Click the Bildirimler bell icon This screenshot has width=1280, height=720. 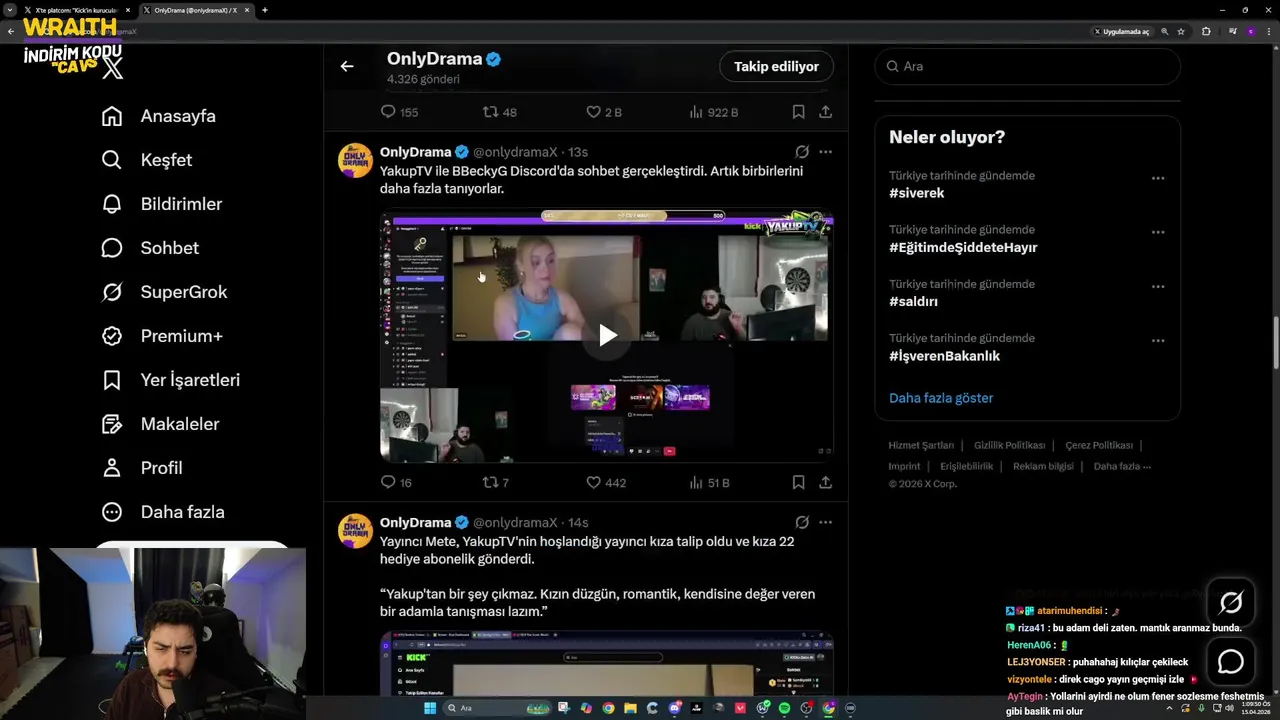(x=112, y=204)
